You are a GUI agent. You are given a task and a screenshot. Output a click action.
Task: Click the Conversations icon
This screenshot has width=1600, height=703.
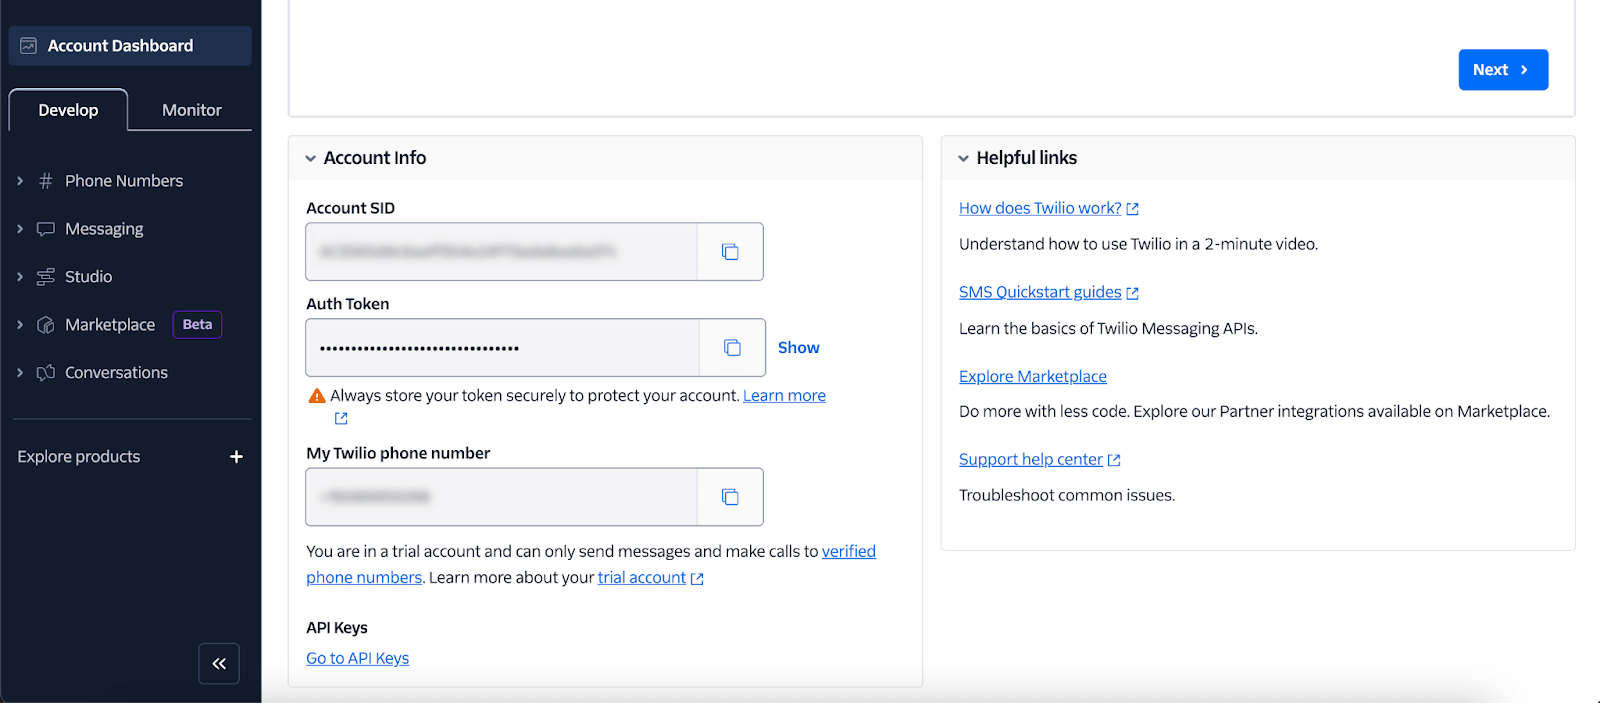tap(45, 373)
